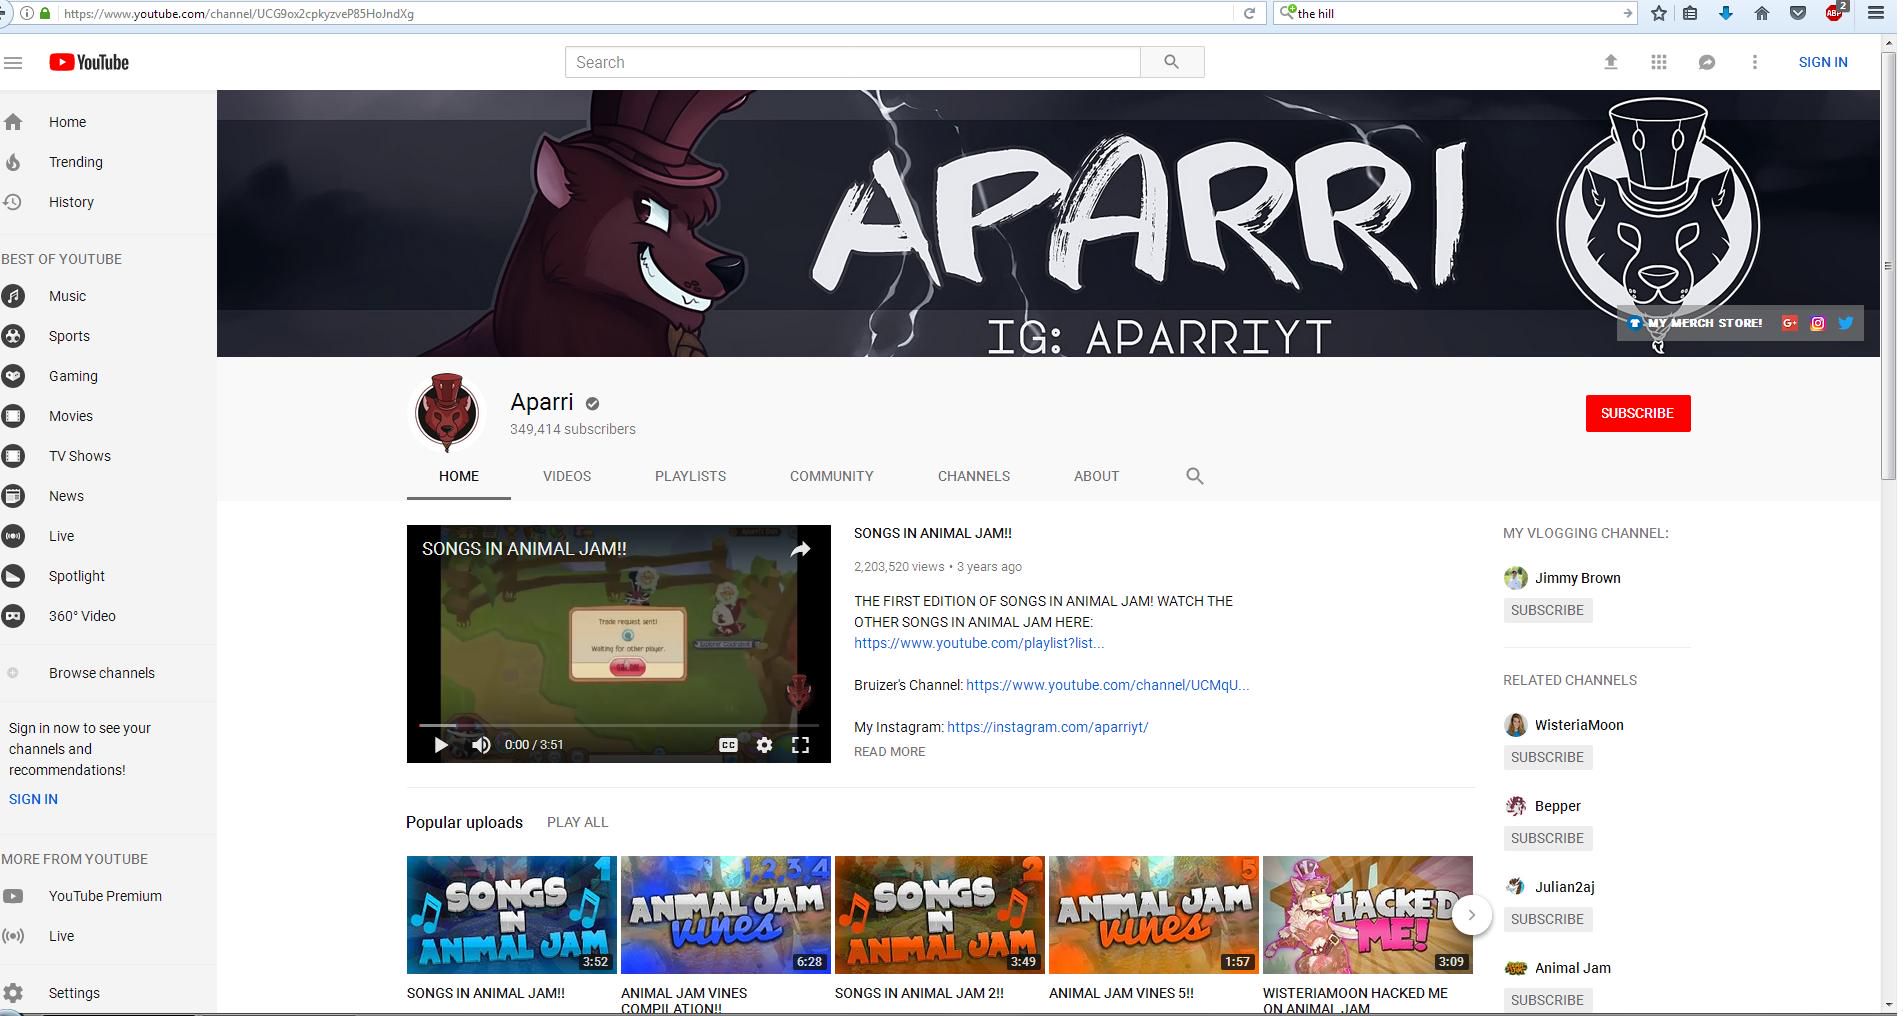Screen dimensions: 1904x1016
Task: Select the HOME channel tab
Action: (459, 476)
